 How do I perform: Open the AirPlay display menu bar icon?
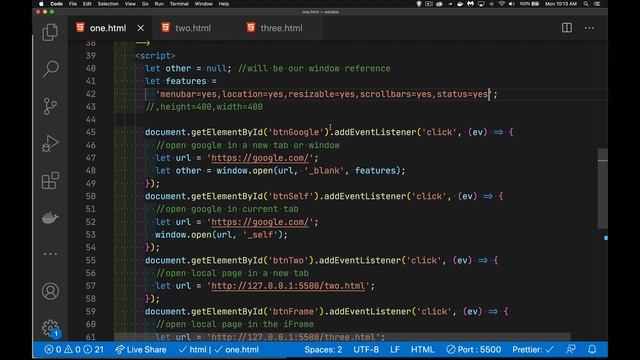481,4
